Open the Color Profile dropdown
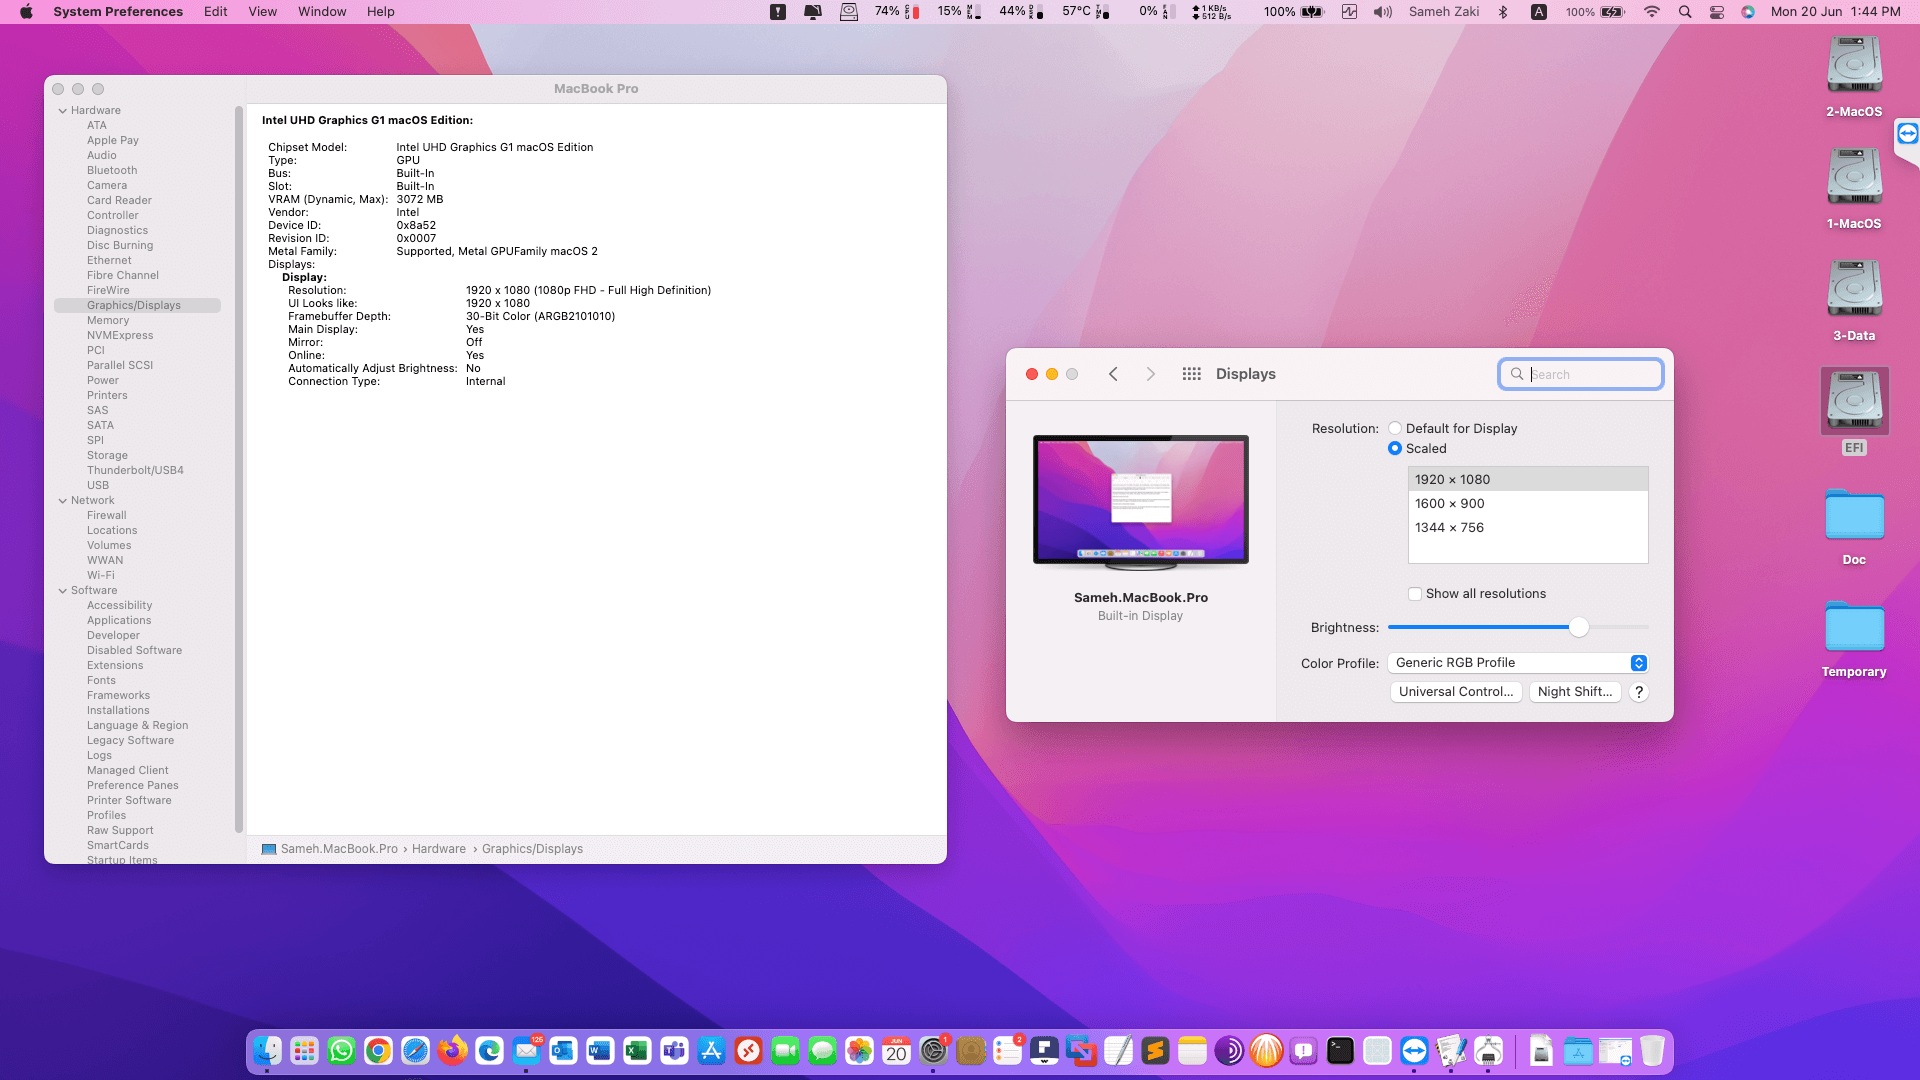1920x1080 pixels. [1518, 663]
